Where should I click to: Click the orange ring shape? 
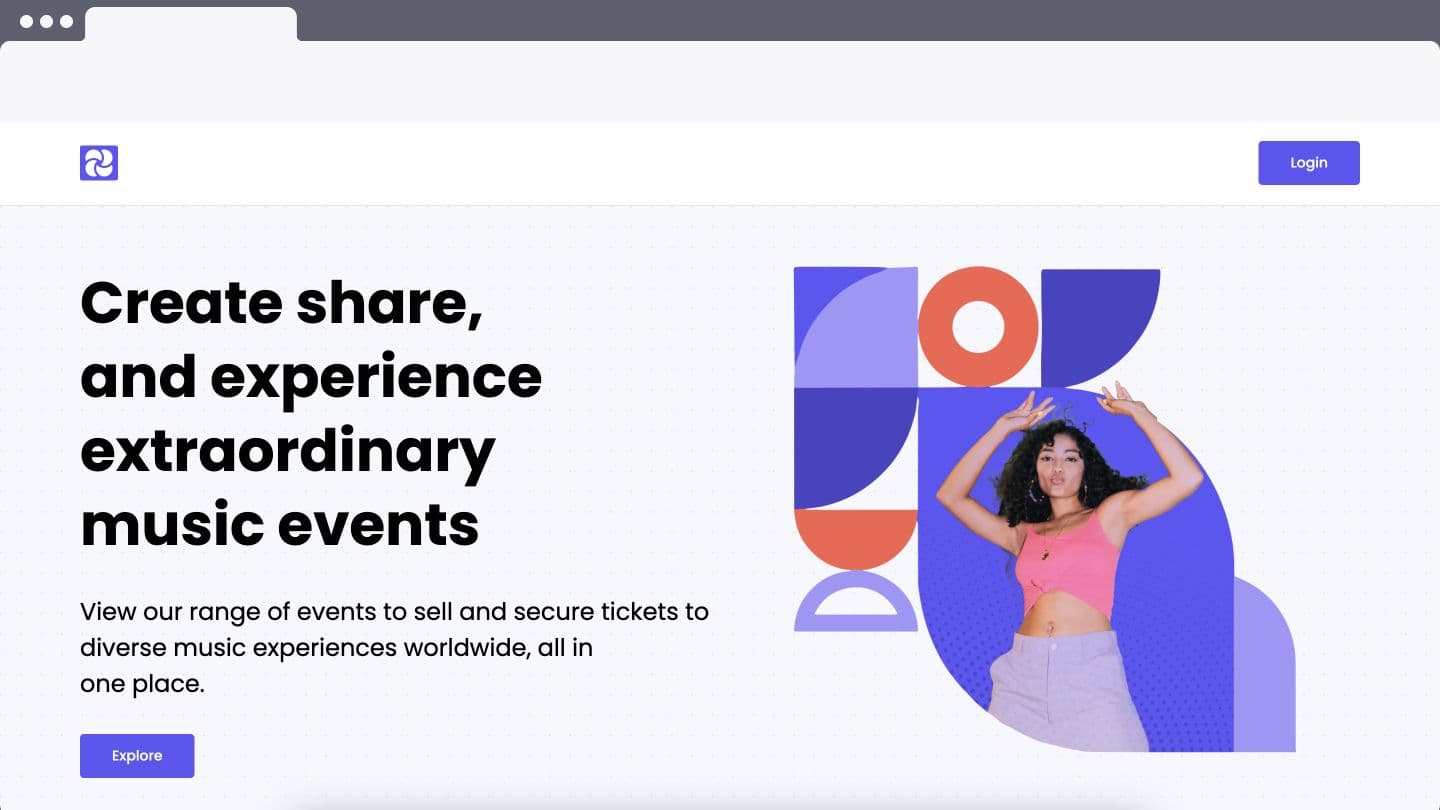tap(978, 327)
